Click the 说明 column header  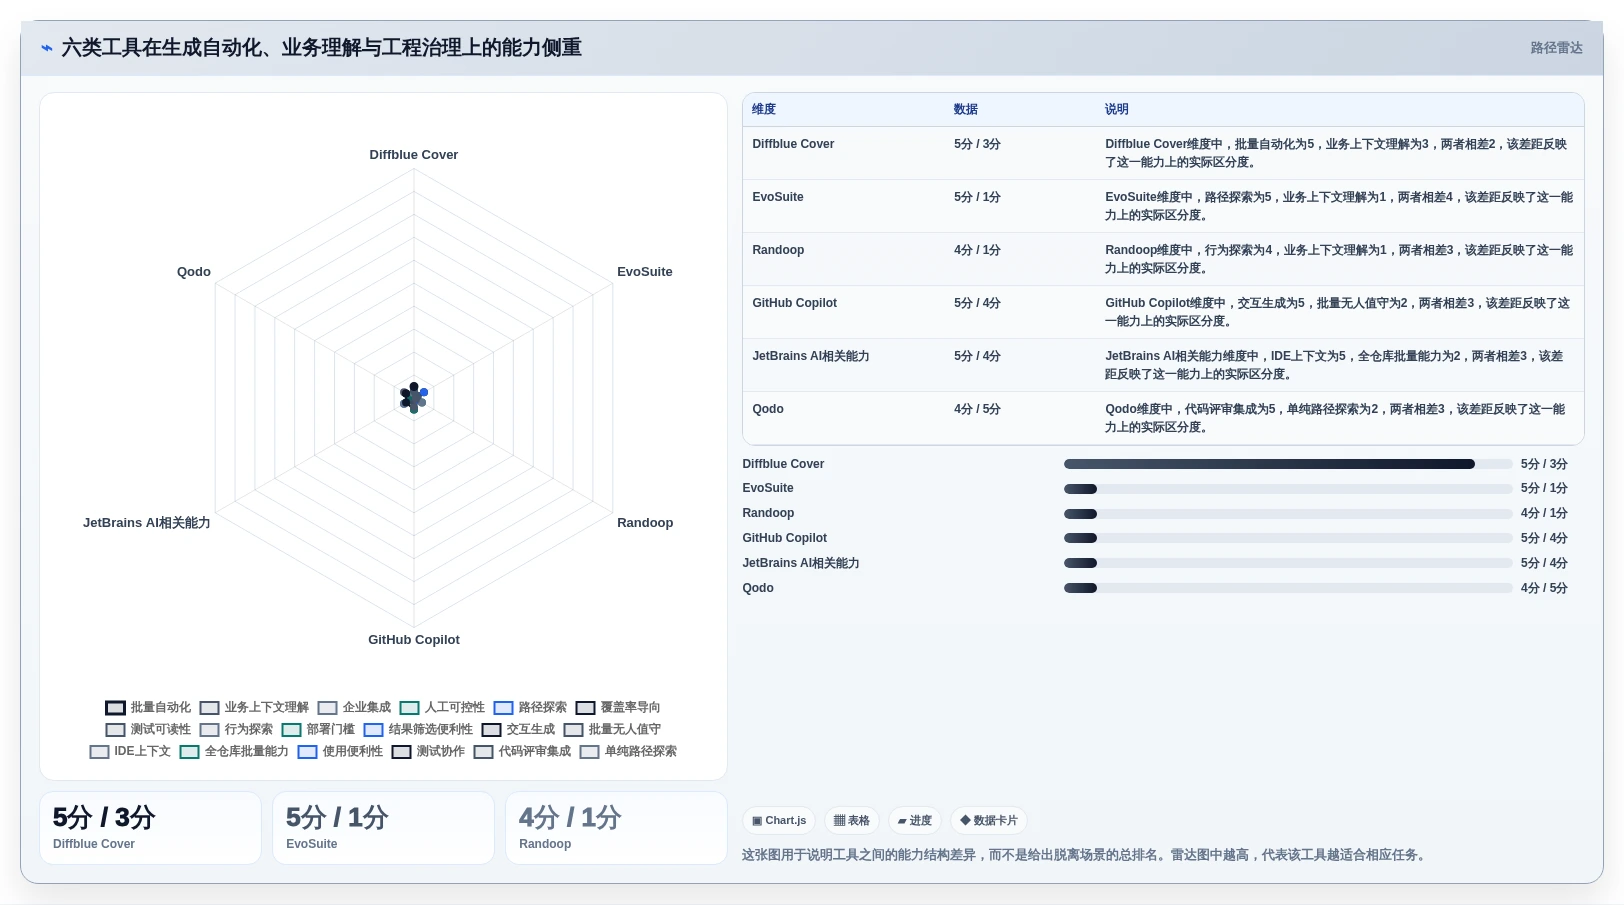pyautogui.click(x=1117, y=109)
